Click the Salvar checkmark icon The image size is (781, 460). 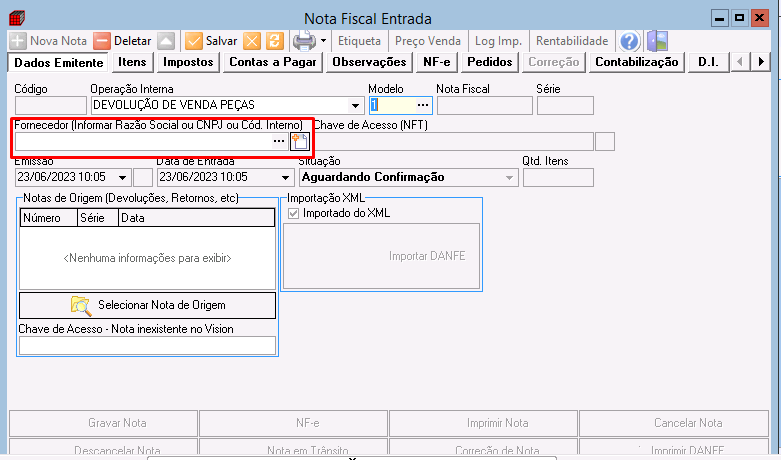[x=193, y=41]
